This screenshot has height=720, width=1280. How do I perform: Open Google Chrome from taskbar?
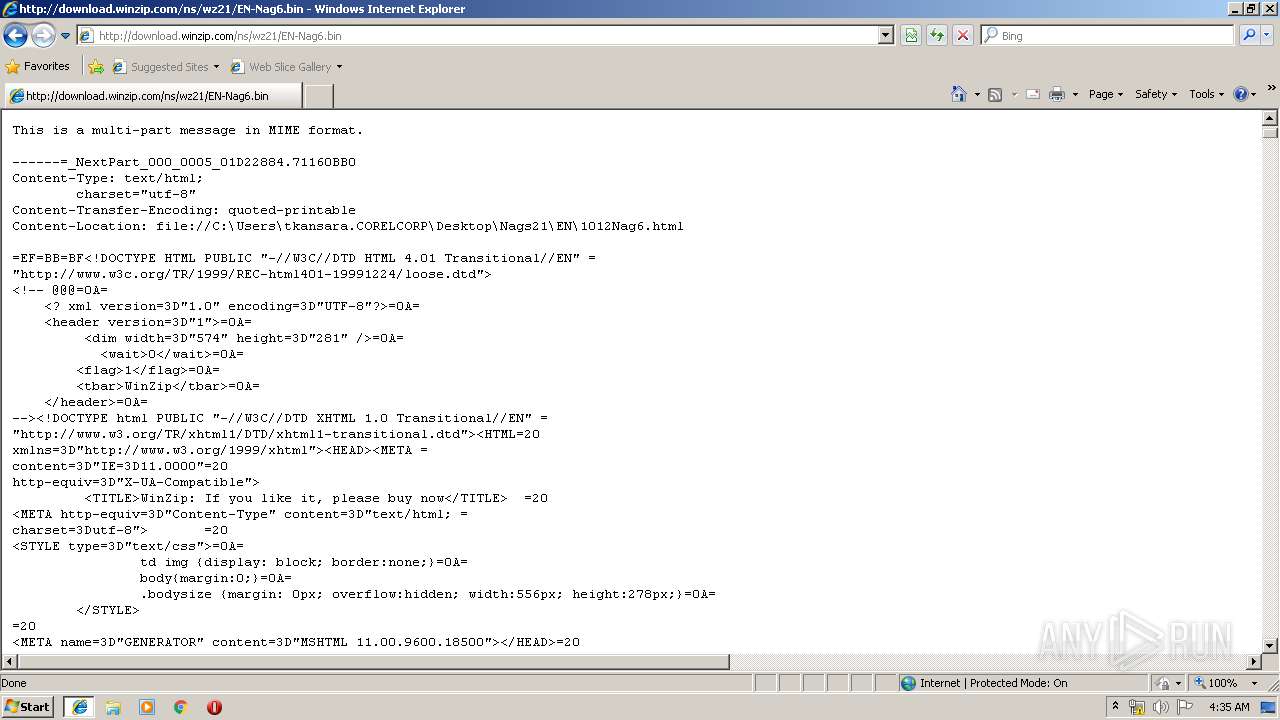[181, 707]
